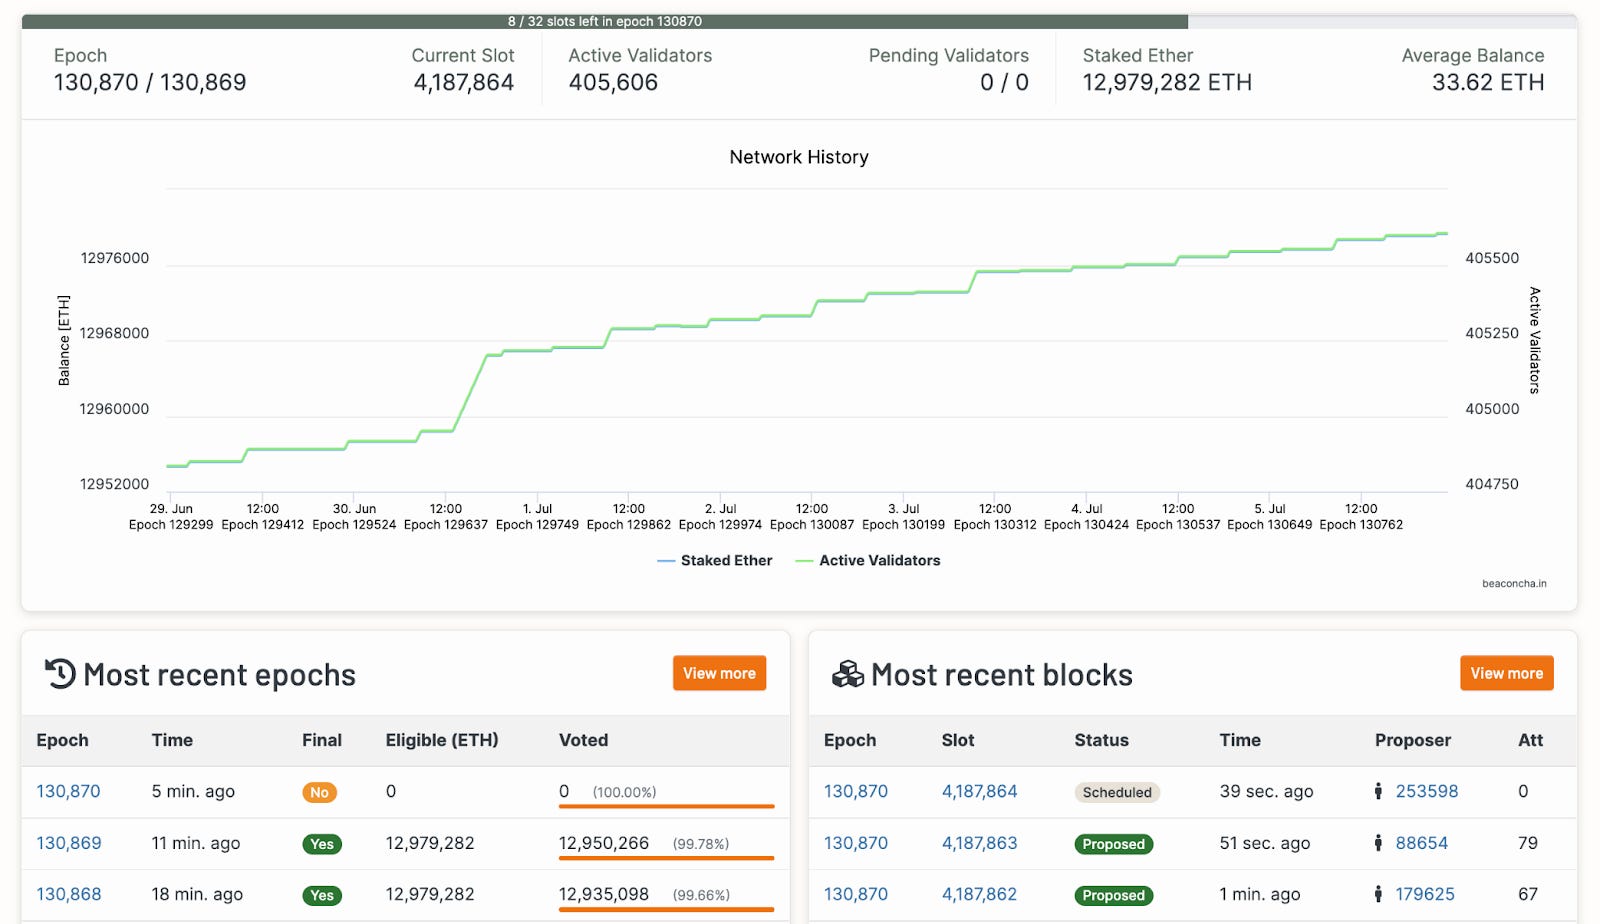Click the cubes icon beside Most recent blocks
The image size is (1600, 924).
pos(848,674)
